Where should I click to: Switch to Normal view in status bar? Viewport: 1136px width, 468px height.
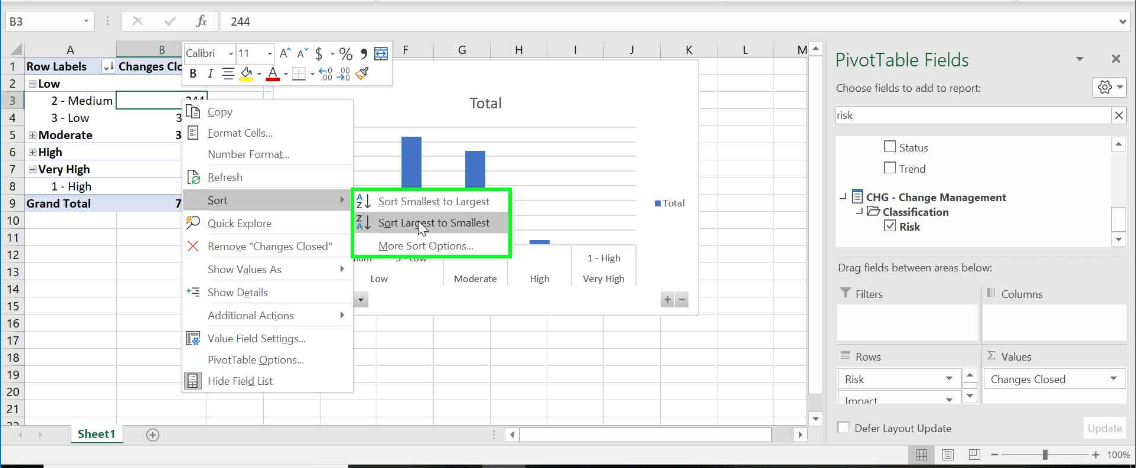[922, 455]
